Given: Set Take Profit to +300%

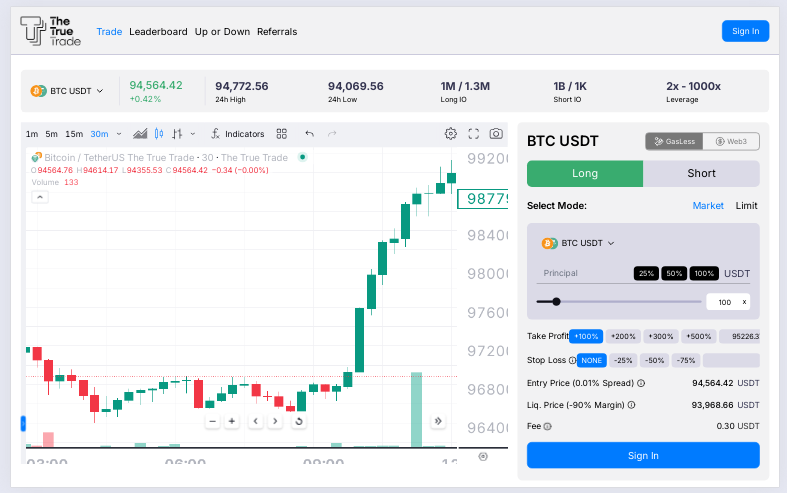Looking at the screenshot, I should click(661, 336).
